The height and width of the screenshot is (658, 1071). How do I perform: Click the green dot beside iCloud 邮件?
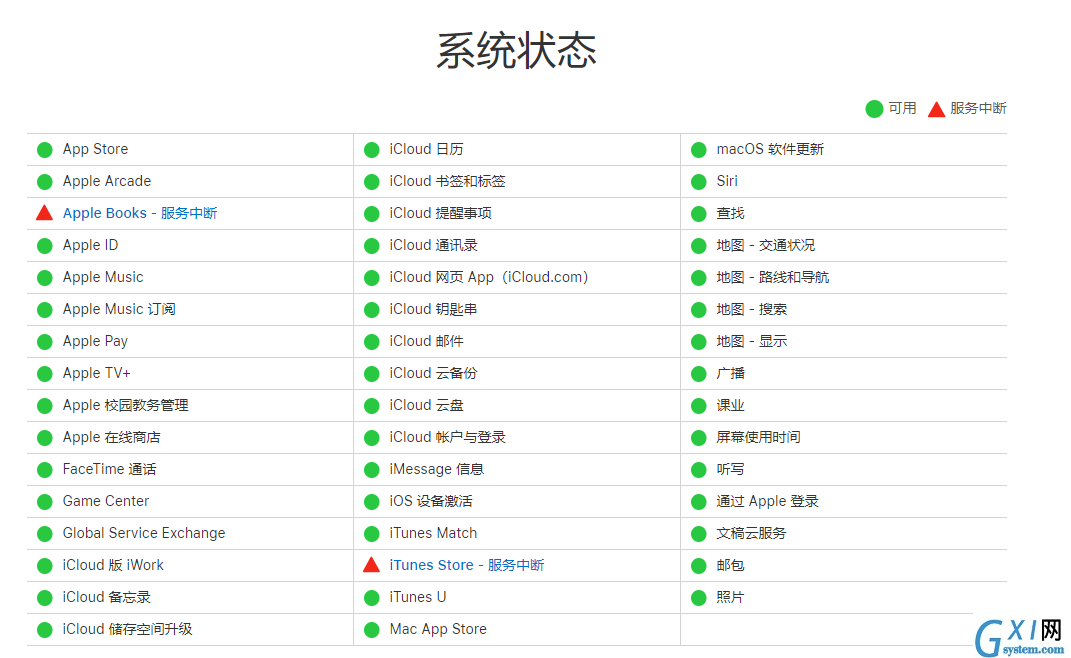click(x=372, y=342)
